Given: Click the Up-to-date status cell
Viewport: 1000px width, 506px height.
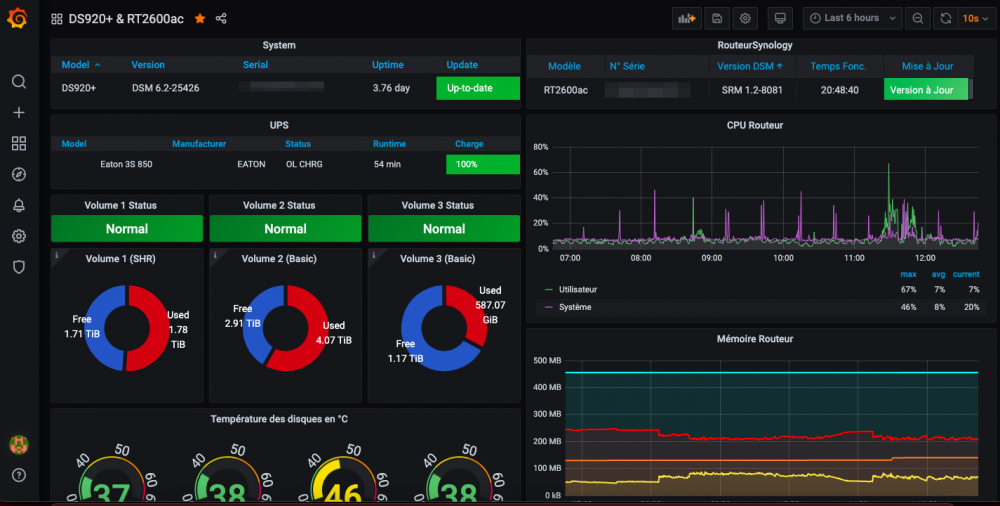Looking at the screenshot, I should pos(478,88).
